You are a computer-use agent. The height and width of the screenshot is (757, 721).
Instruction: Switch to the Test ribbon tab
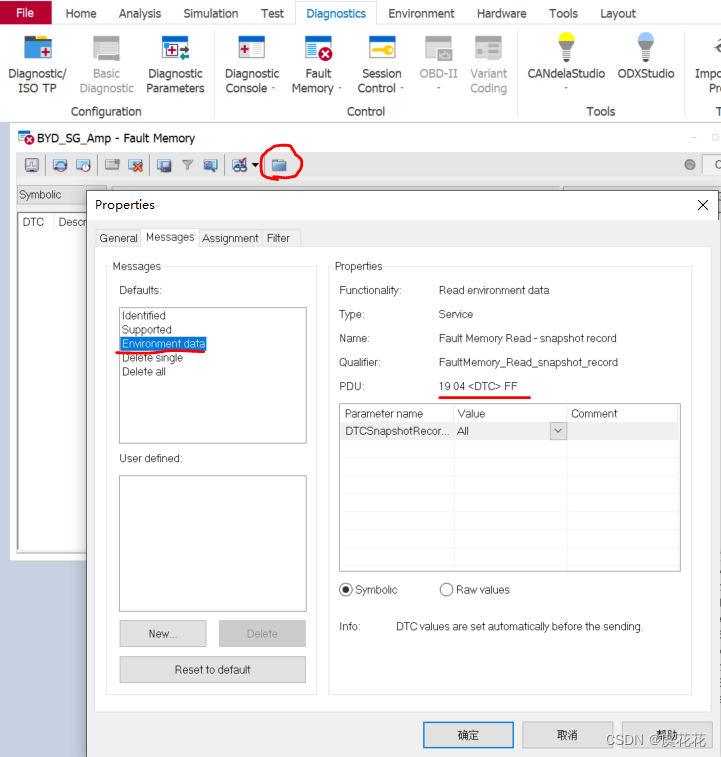272,14
